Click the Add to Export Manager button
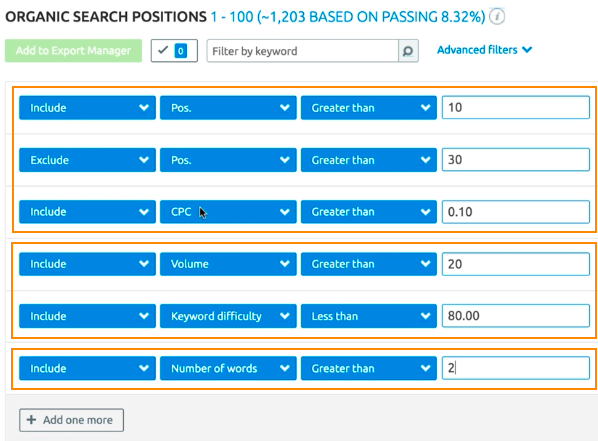 (73, 50)
